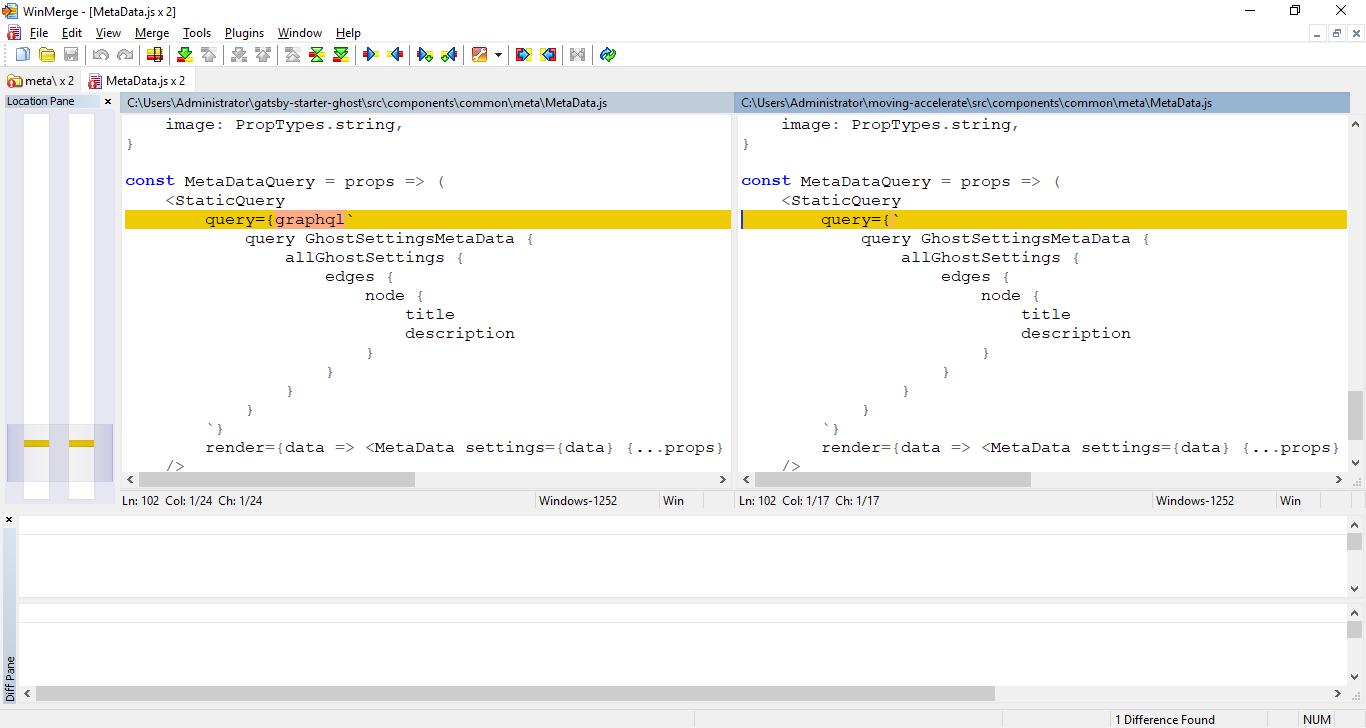Click the Previous Difference up arrow icon
1366x728 pixels.
pos(208,54)
